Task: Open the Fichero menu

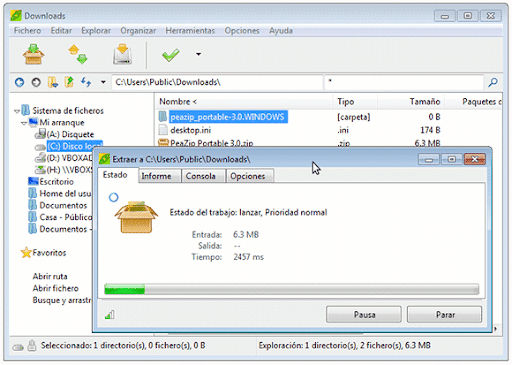Action: click(27, 31)
